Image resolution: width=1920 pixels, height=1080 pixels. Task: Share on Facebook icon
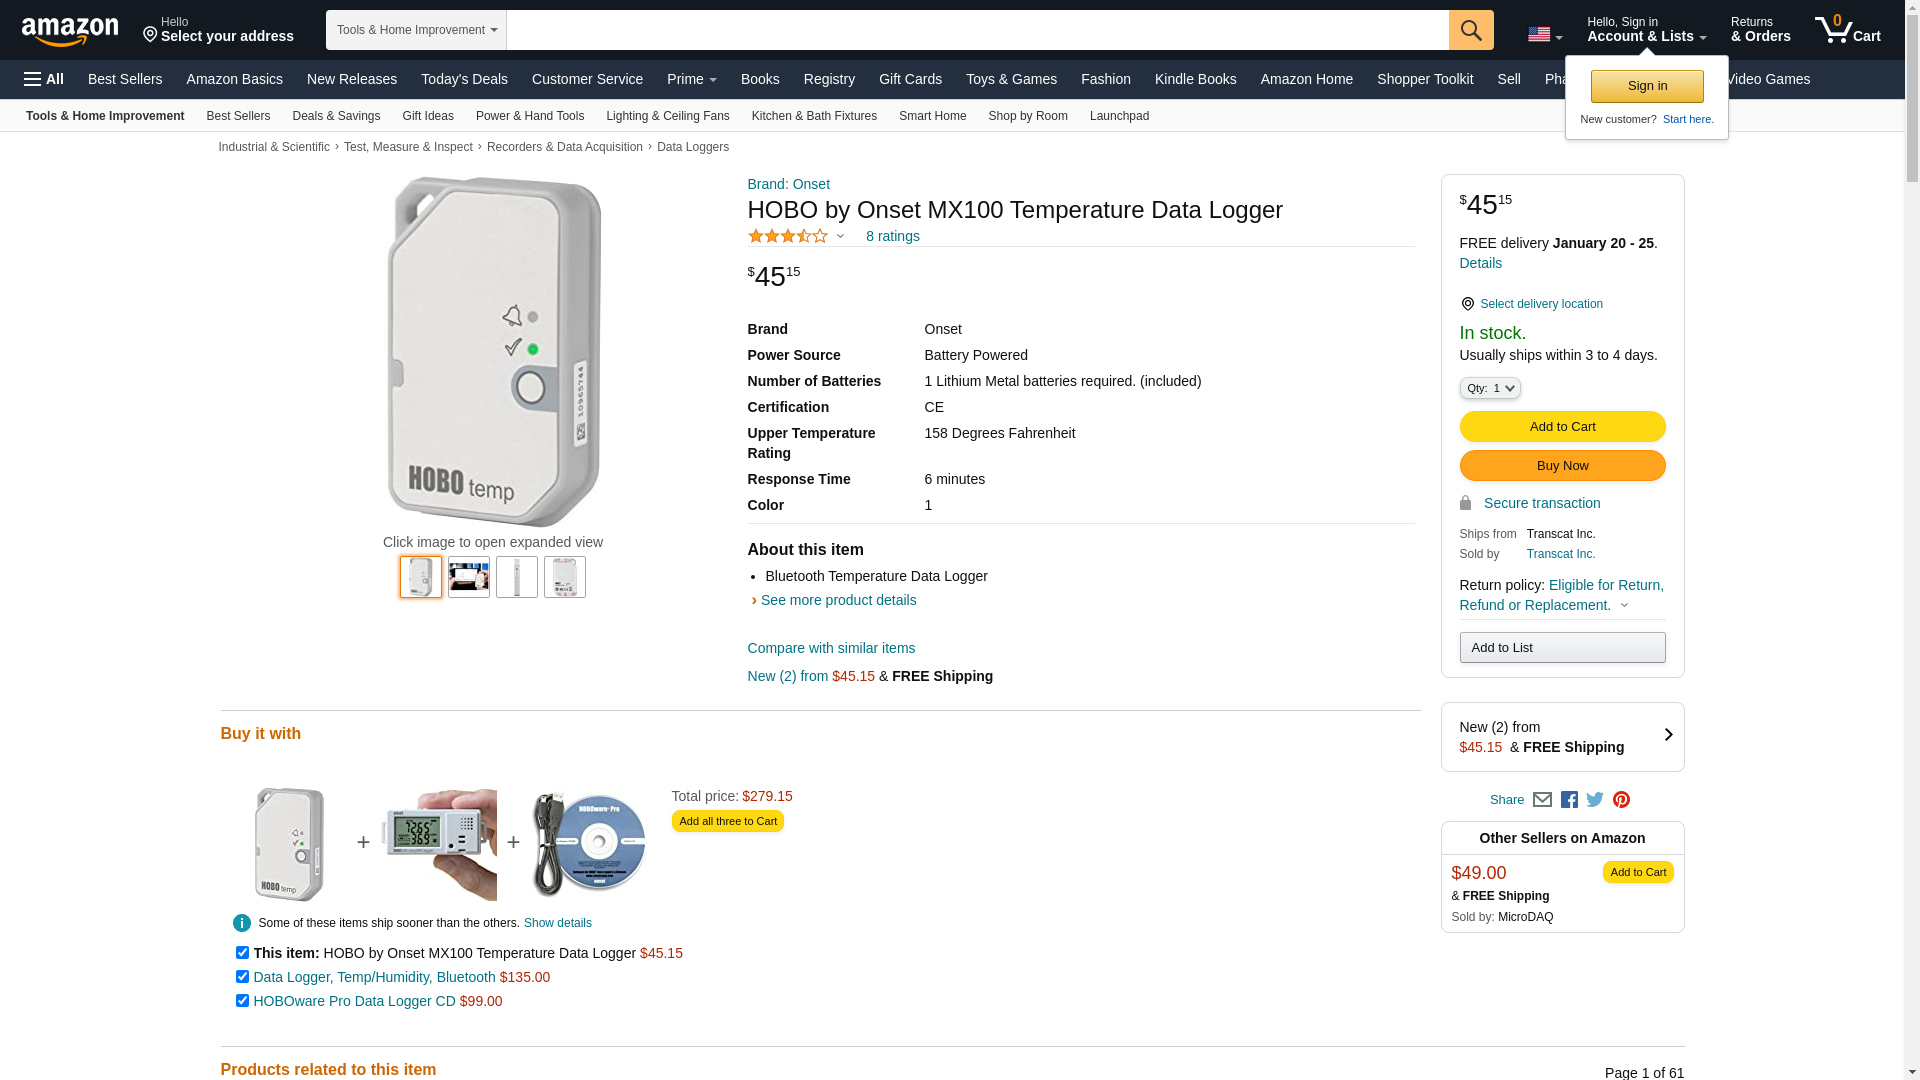pos(1569,800)
